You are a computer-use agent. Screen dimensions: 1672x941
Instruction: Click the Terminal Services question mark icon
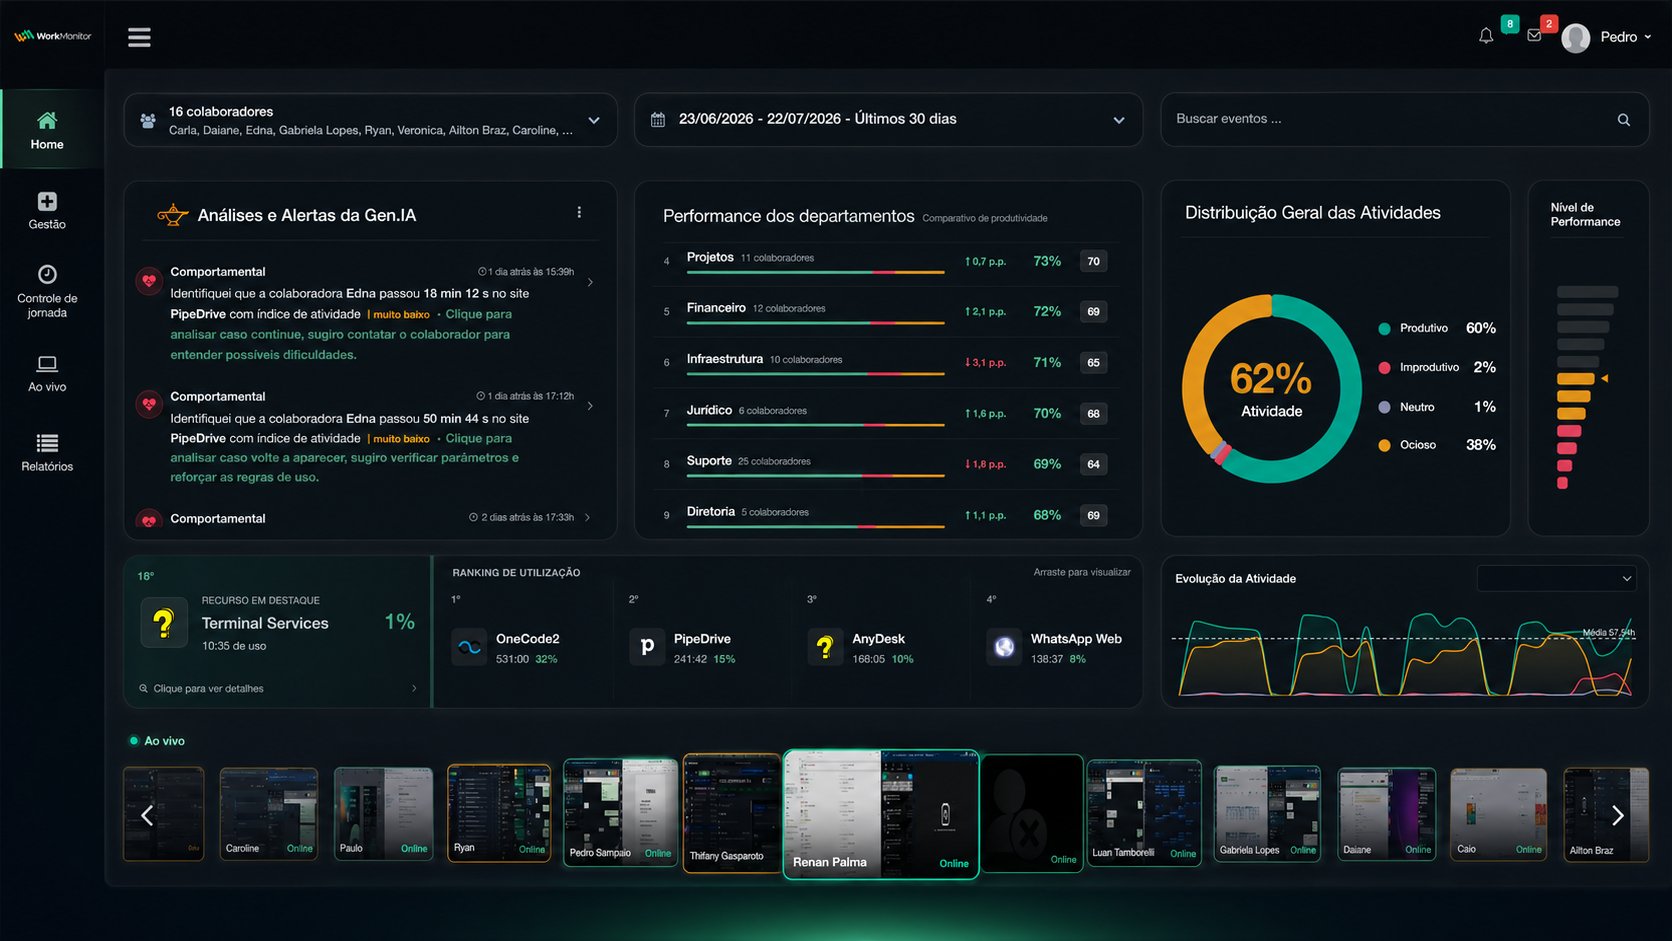[164, 623]
